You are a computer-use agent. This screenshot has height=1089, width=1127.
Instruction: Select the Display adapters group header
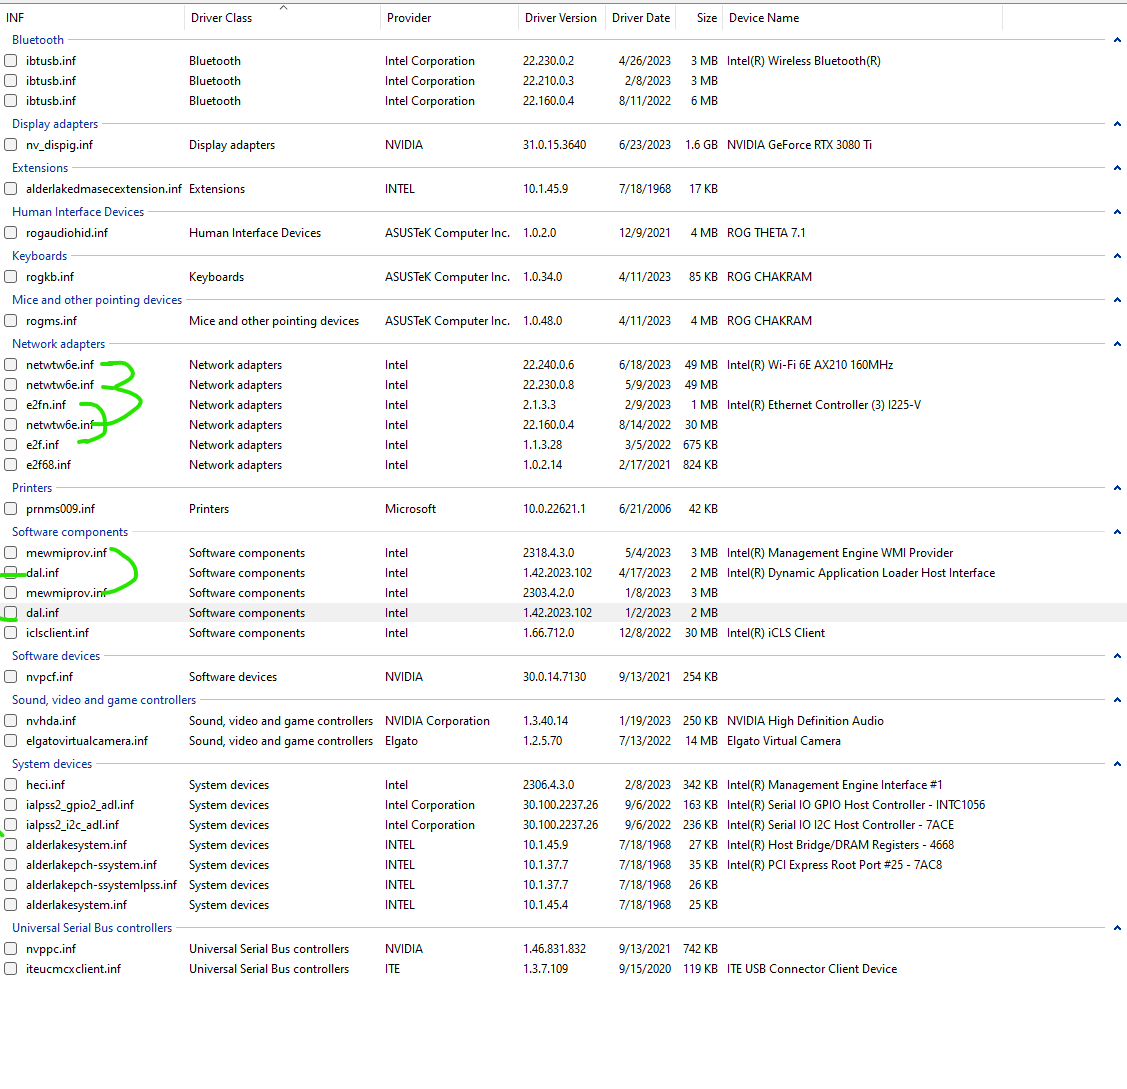(x=55, y=124)
